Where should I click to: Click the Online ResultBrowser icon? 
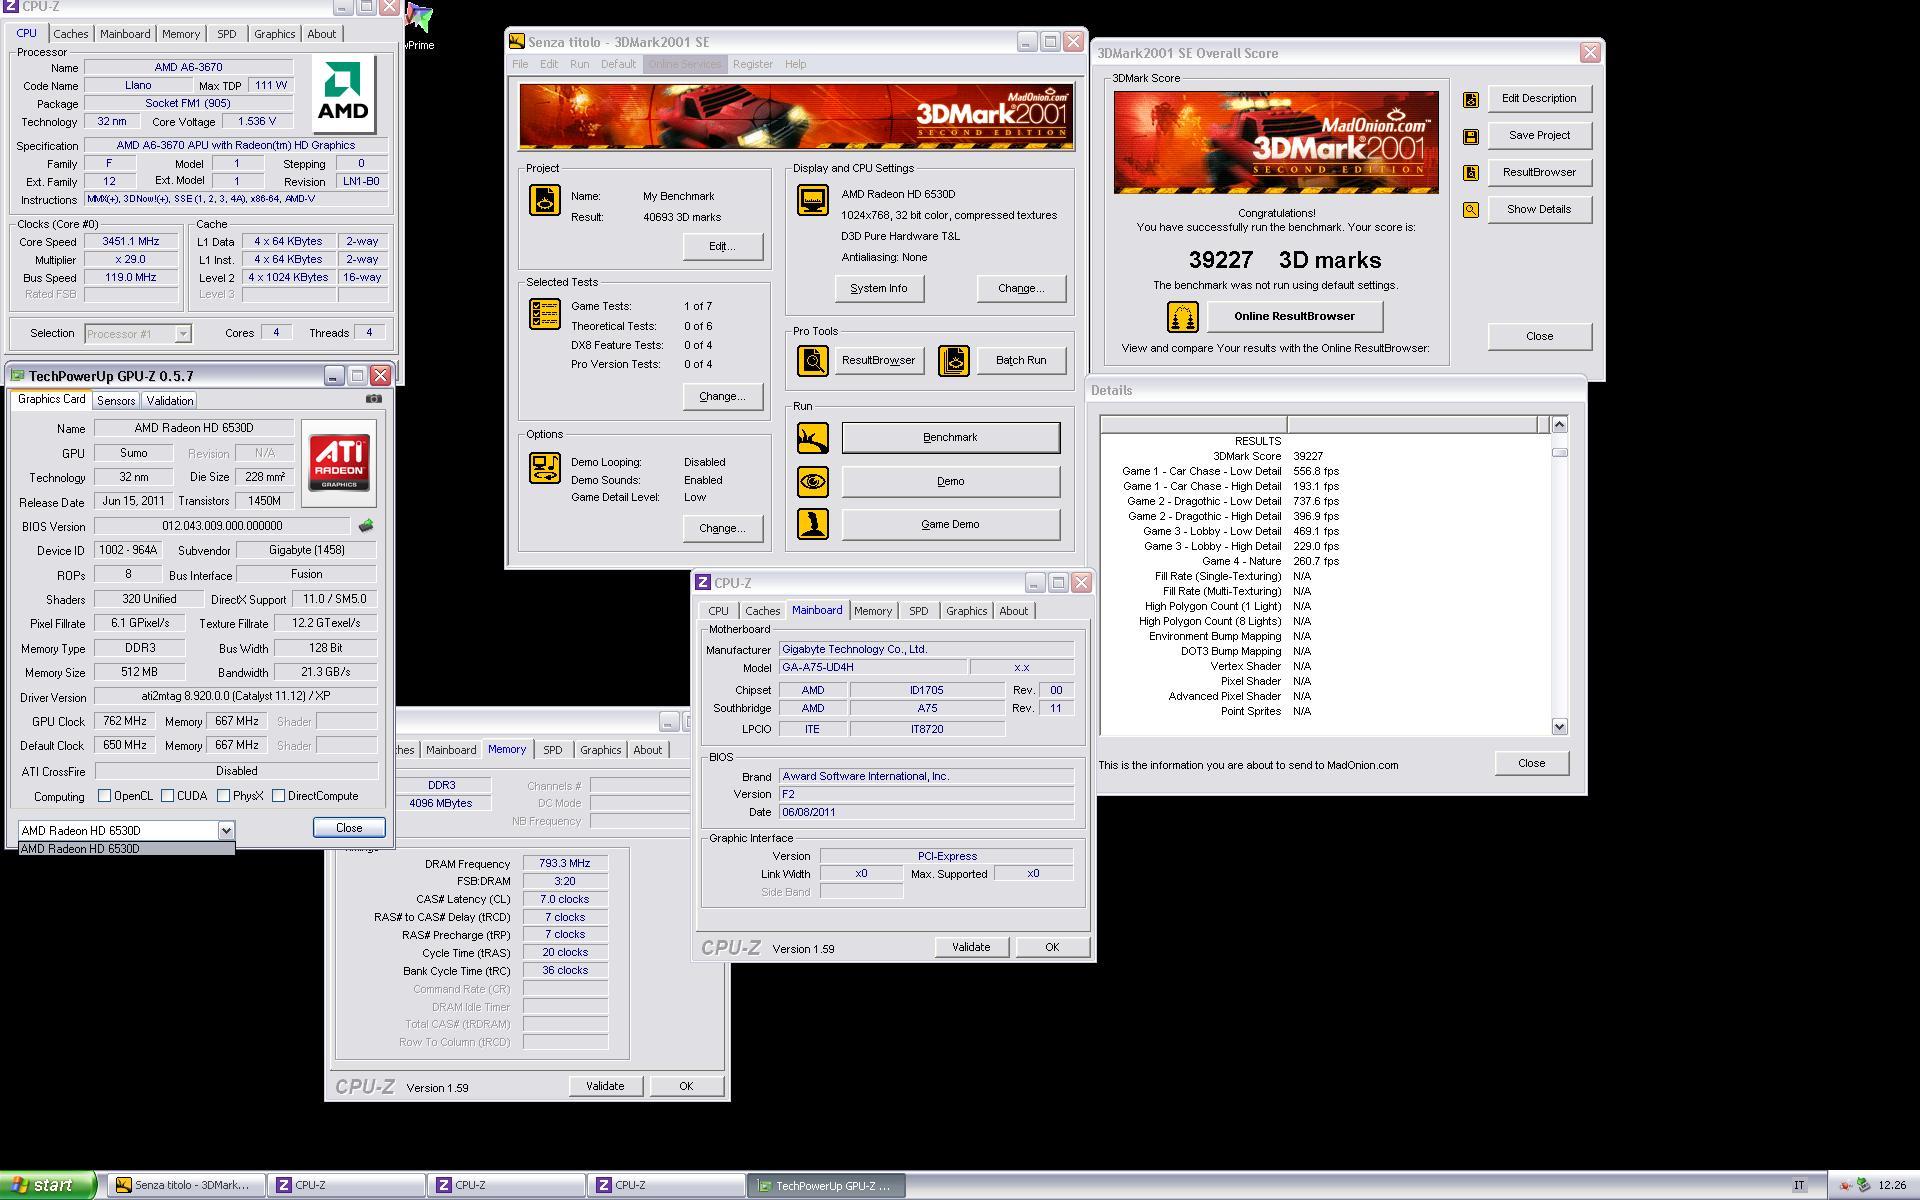[1182, 317]
